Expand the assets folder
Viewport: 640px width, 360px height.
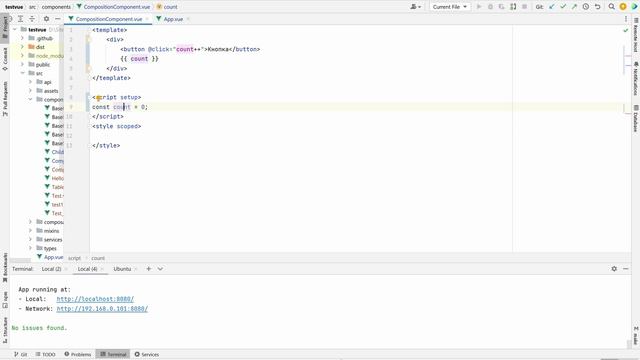[30, 91]
